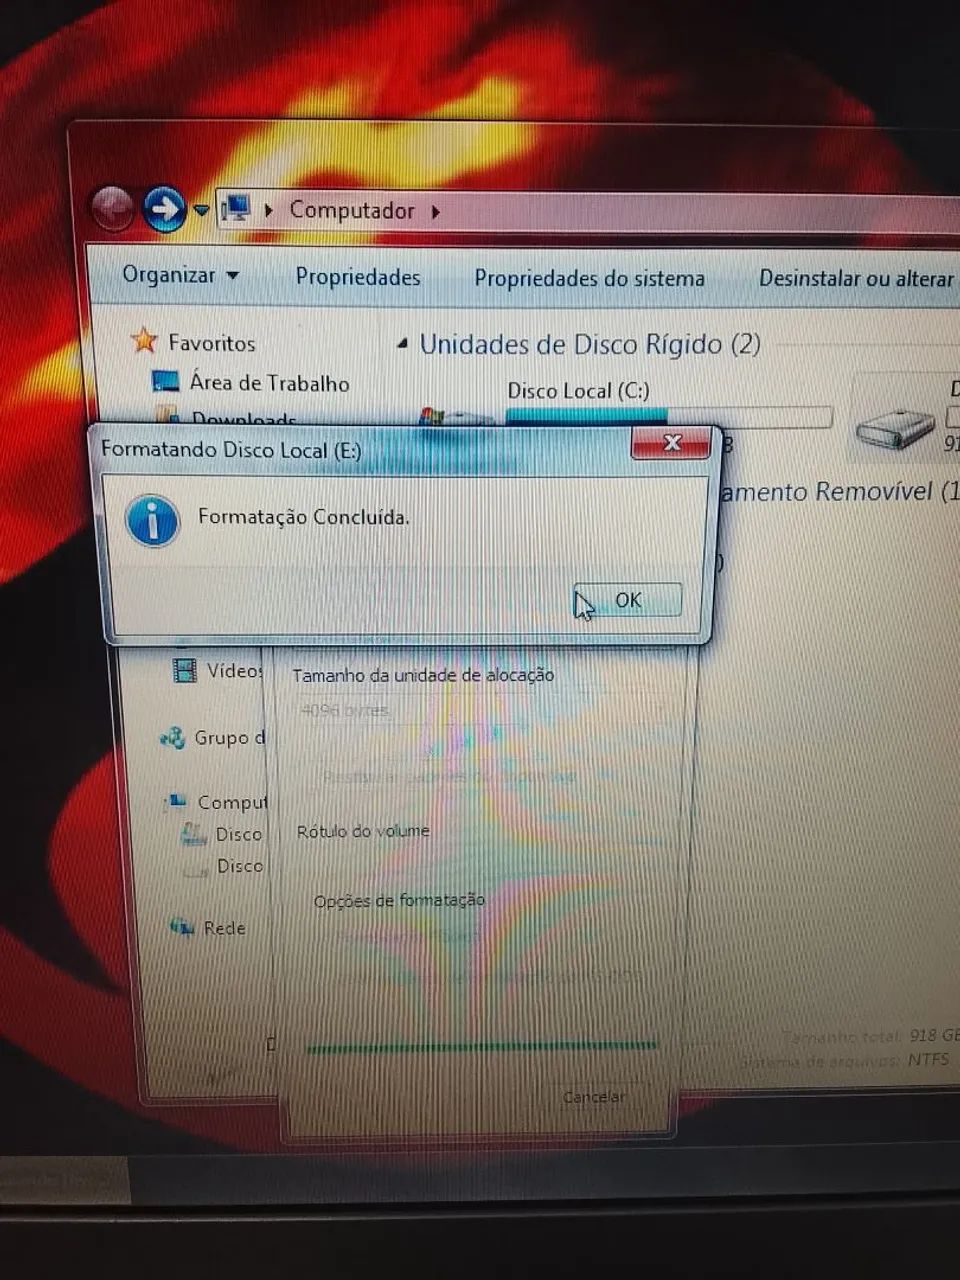This screenshot has width=960, height=1280.
Task: Open the recent pages dropdown arrow
Action: 201,211
